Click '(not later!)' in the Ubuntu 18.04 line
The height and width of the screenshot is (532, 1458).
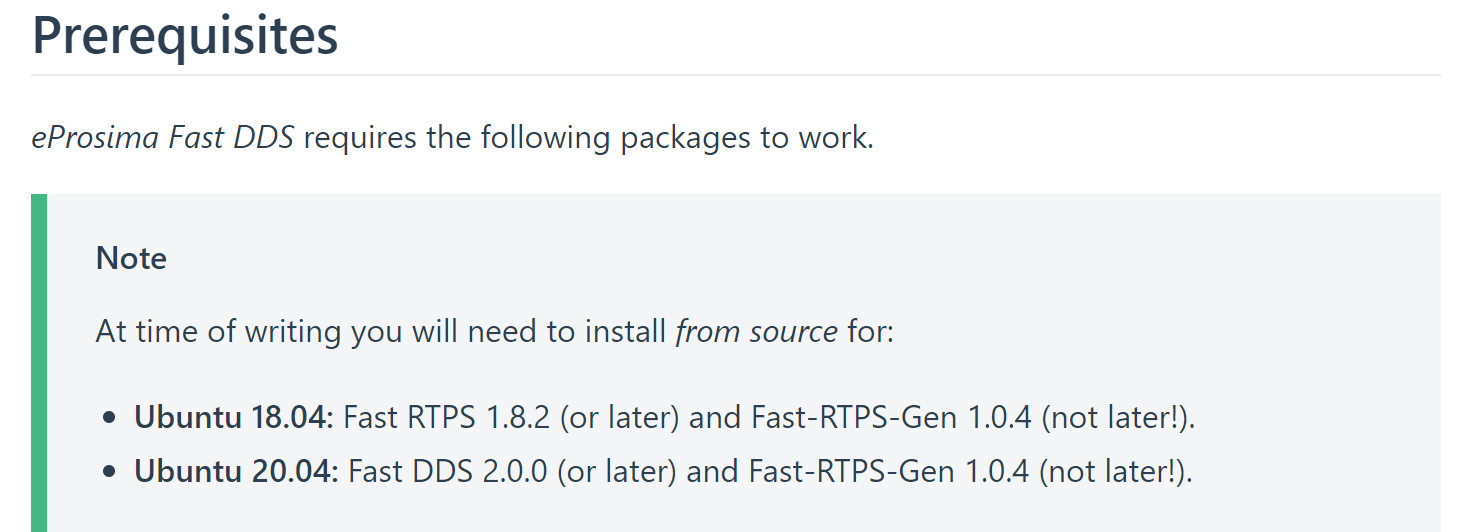1118,417
